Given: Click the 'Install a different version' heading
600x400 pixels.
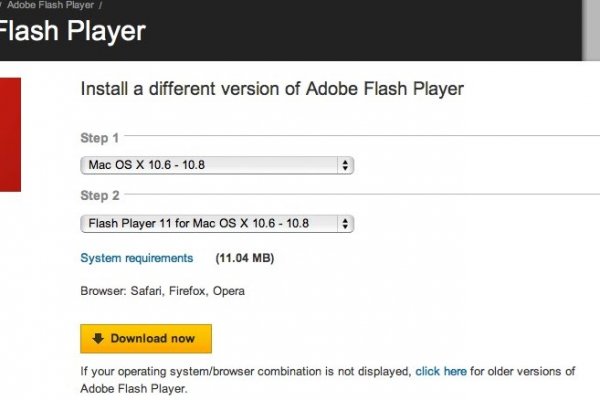Looking at the screenshot, I should point(272,88).
